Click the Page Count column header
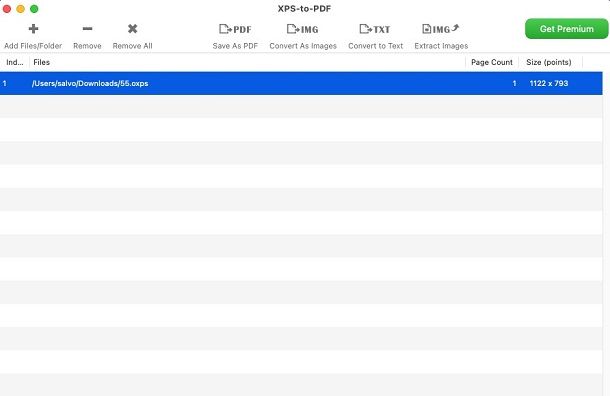This screenshot has width=610, height=396. click(492, 62)
